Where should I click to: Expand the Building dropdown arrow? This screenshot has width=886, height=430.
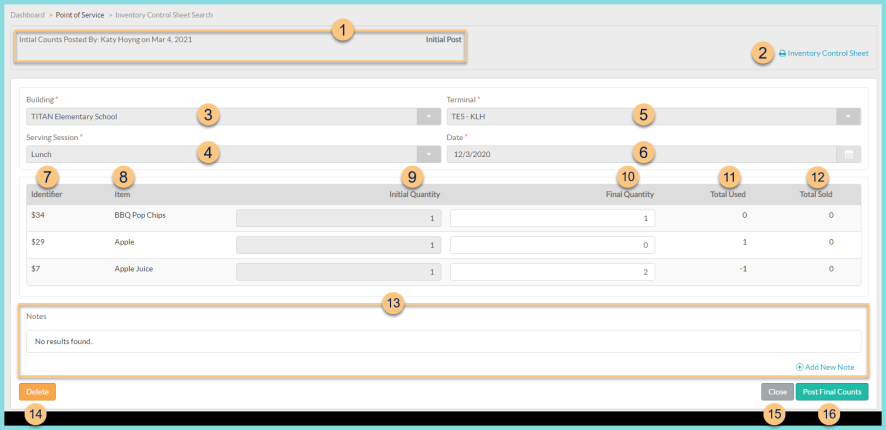[429, 117]
